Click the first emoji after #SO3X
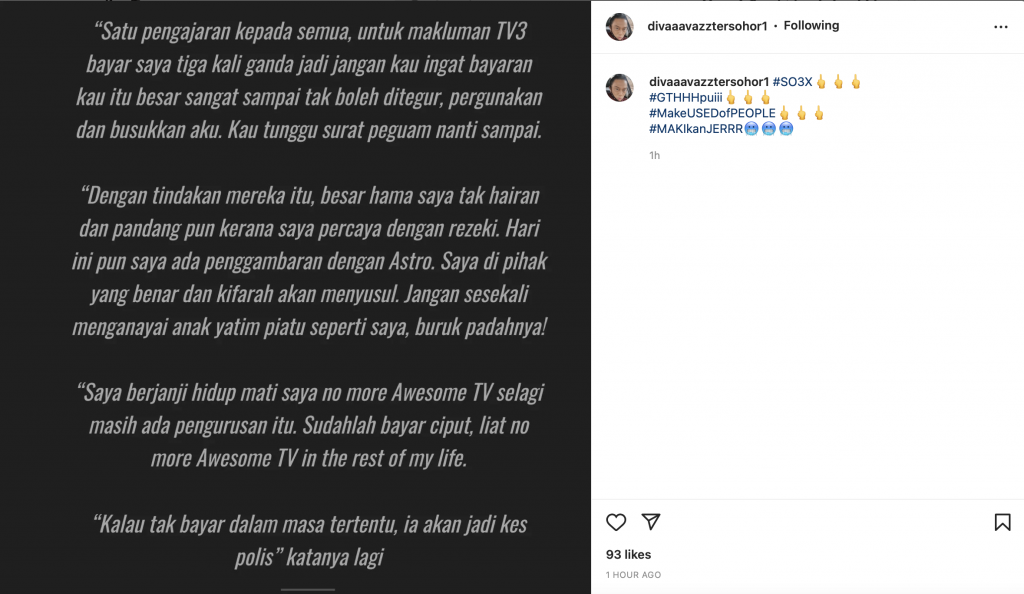Screen dimensions: 1024x594 pos(822,82)
